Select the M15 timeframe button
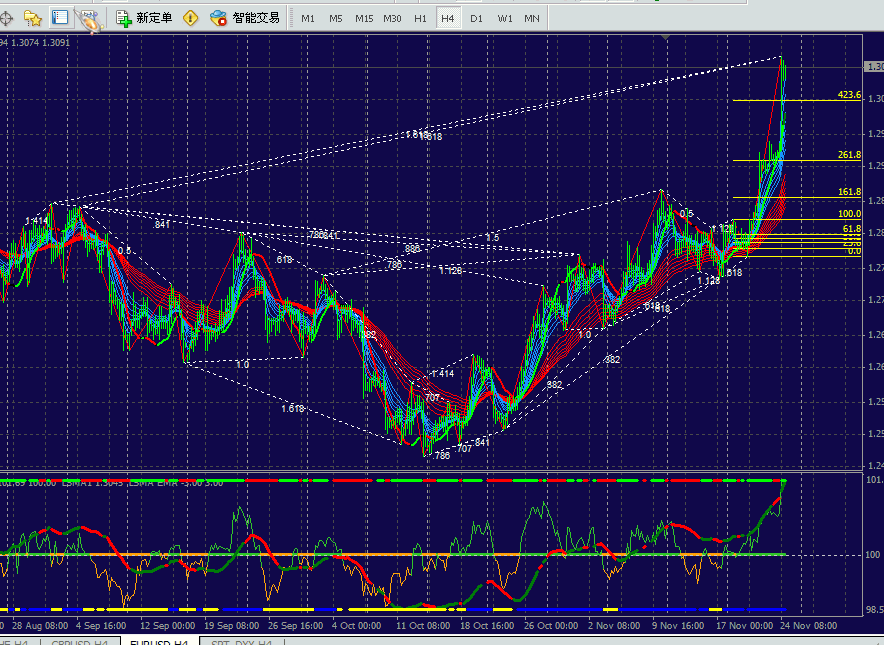 [364, 19]
